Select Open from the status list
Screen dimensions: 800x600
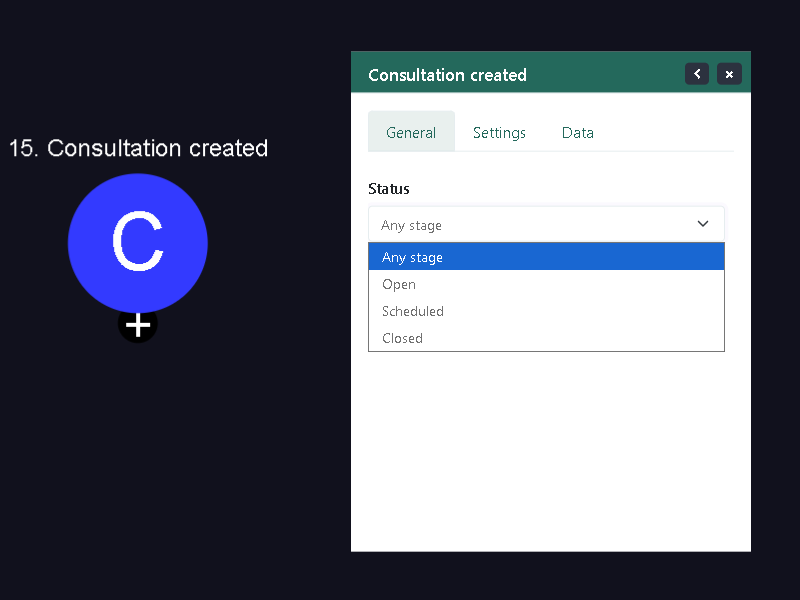point(546,284)
